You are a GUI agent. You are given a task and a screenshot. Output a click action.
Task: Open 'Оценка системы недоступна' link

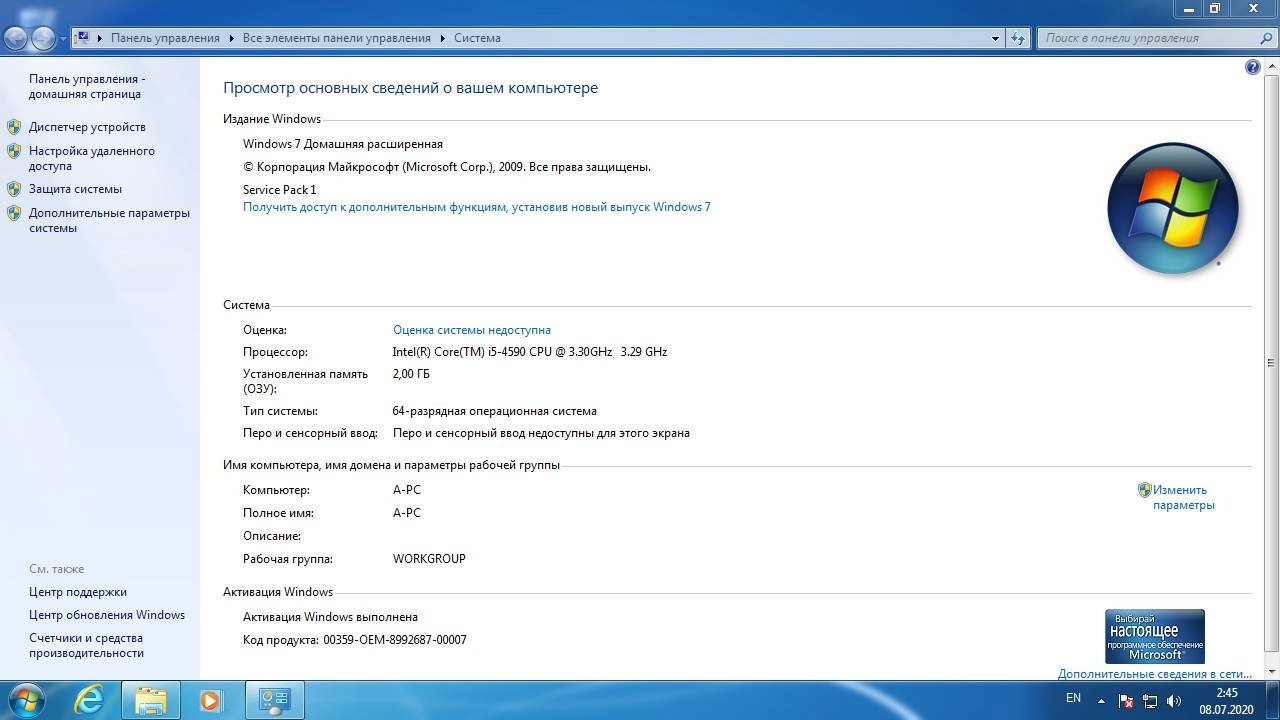(x=472, y=330)
